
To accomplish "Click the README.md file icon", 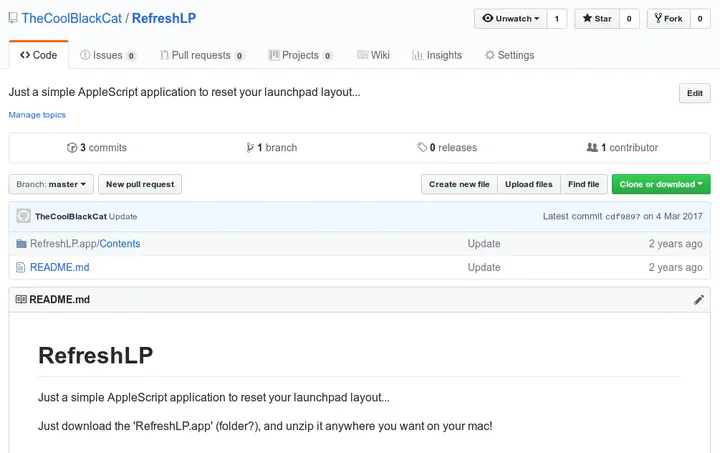I will coord(21,268).
